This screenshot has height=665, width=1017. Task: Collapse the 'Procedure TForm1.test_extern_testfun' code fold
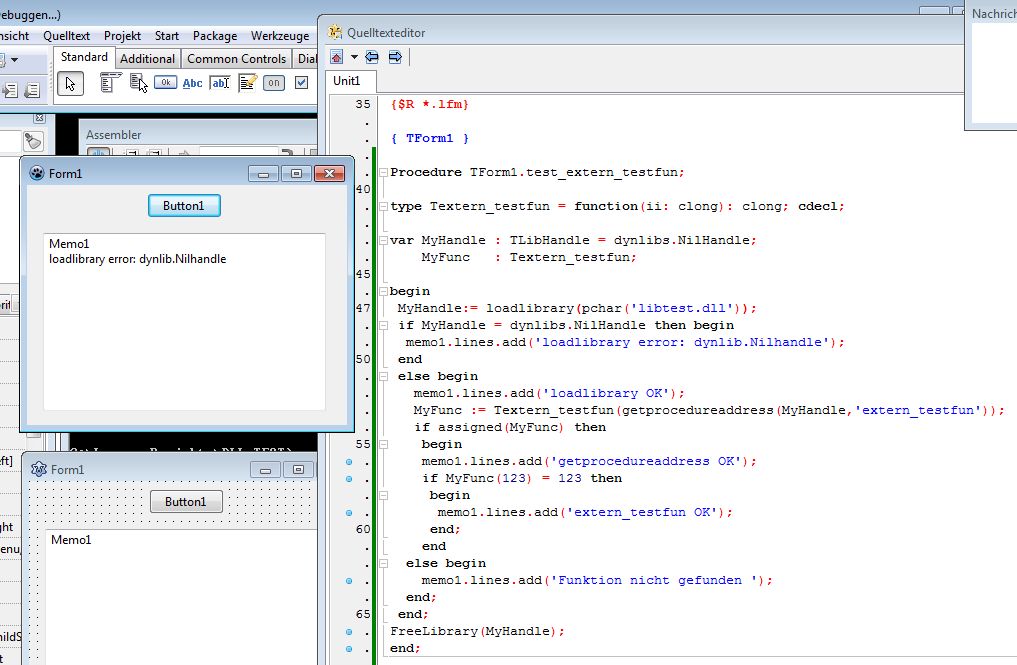383,172
